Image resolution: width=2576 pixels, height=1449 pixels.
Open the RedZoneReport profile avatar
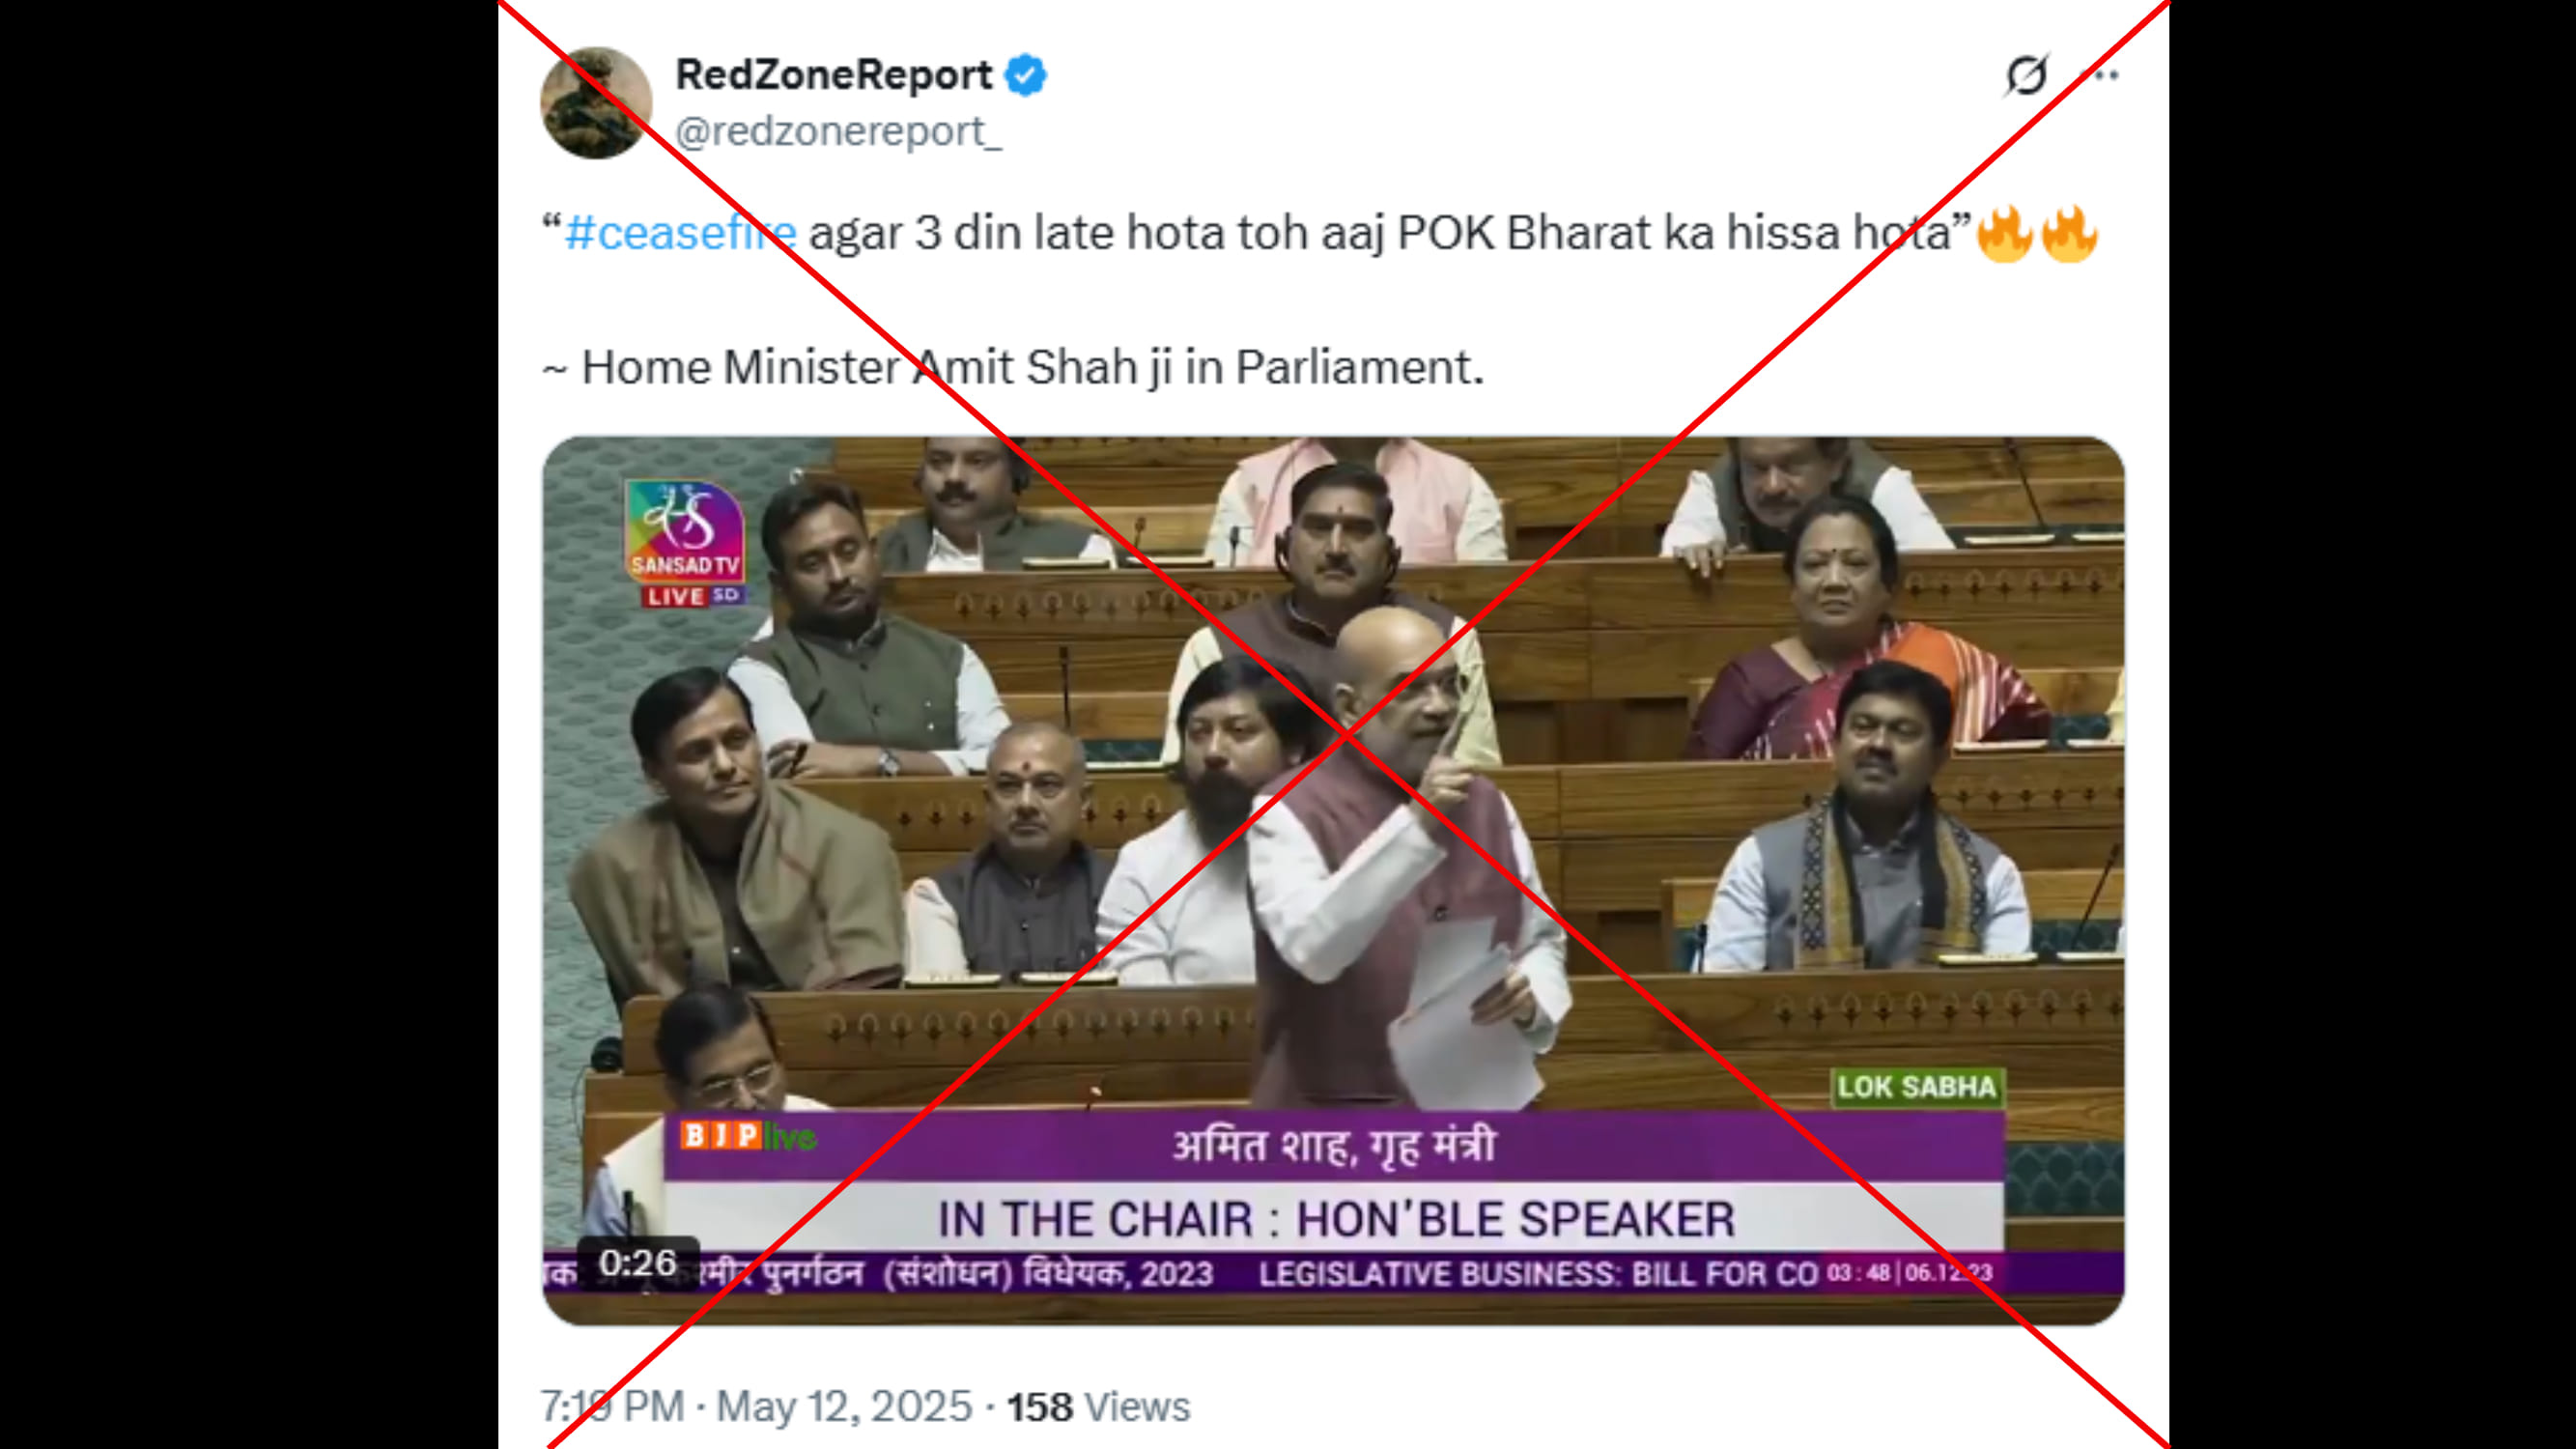596,103
